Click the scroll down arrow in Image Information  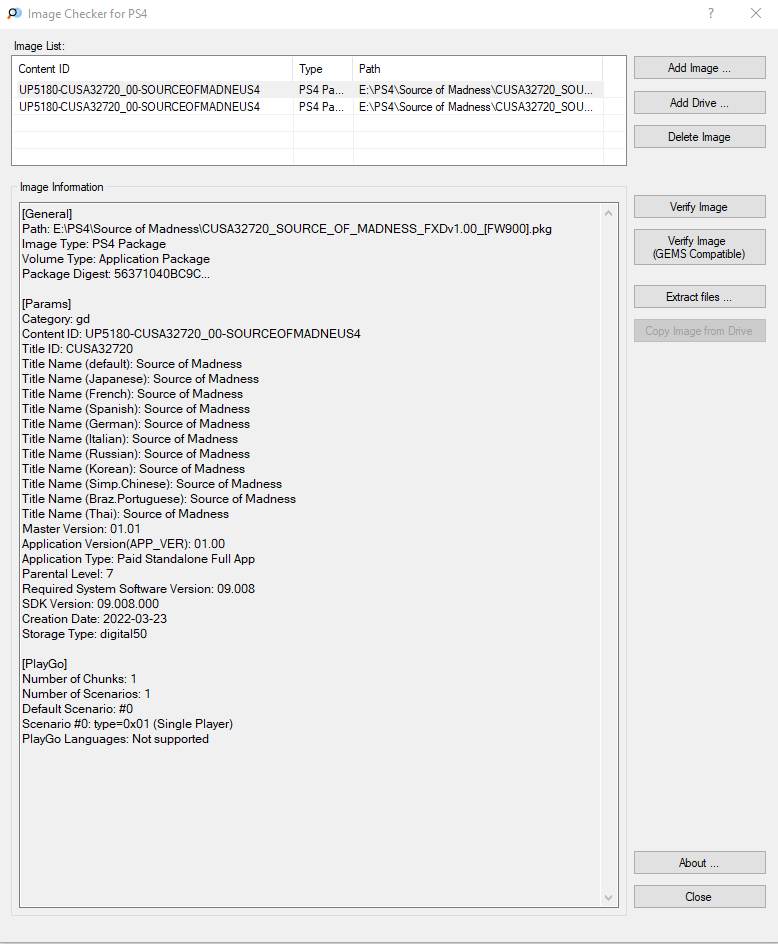pyautogui.click(x=608, y=898)
